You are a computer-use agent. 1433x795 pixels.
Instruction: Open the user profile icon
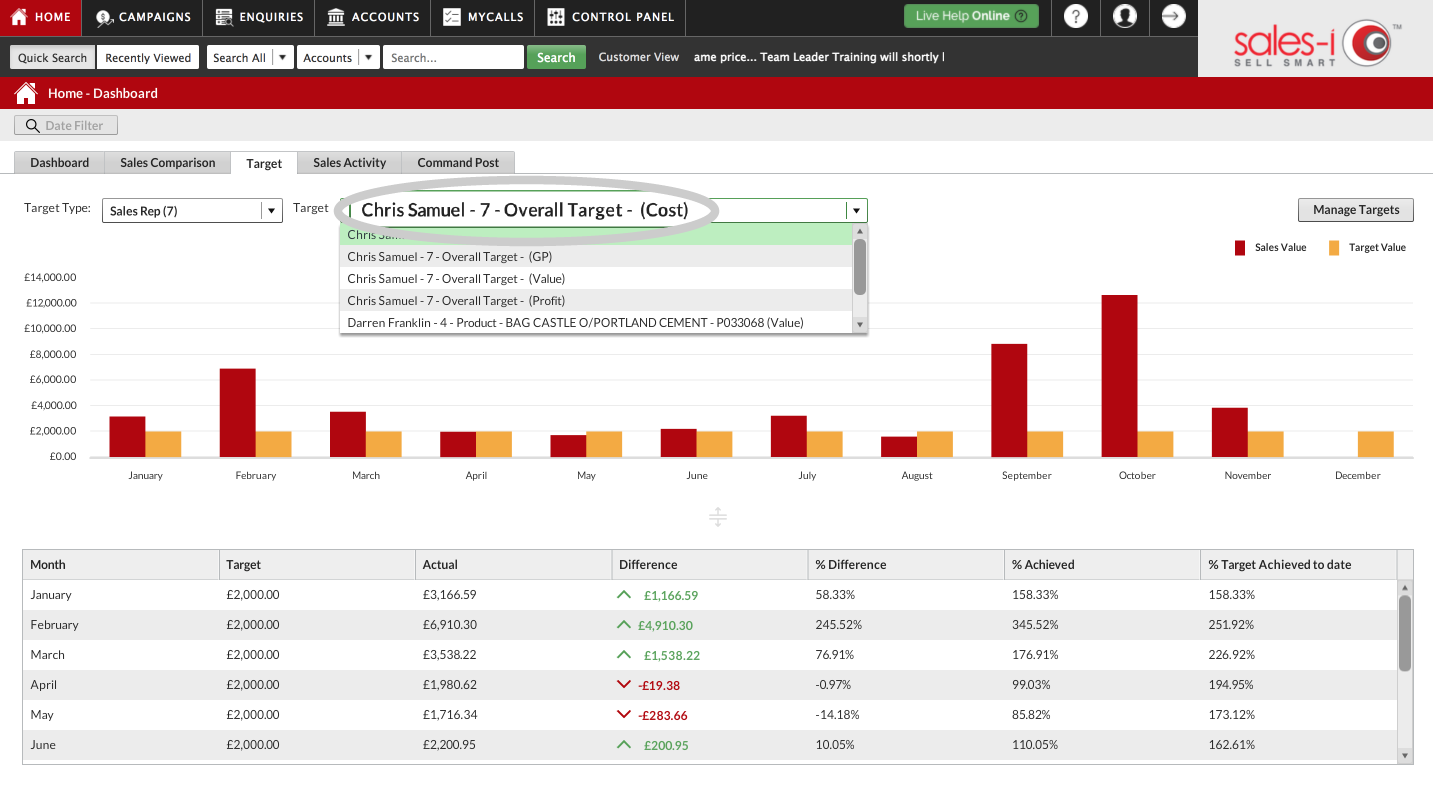click(x=1125, y=16)
